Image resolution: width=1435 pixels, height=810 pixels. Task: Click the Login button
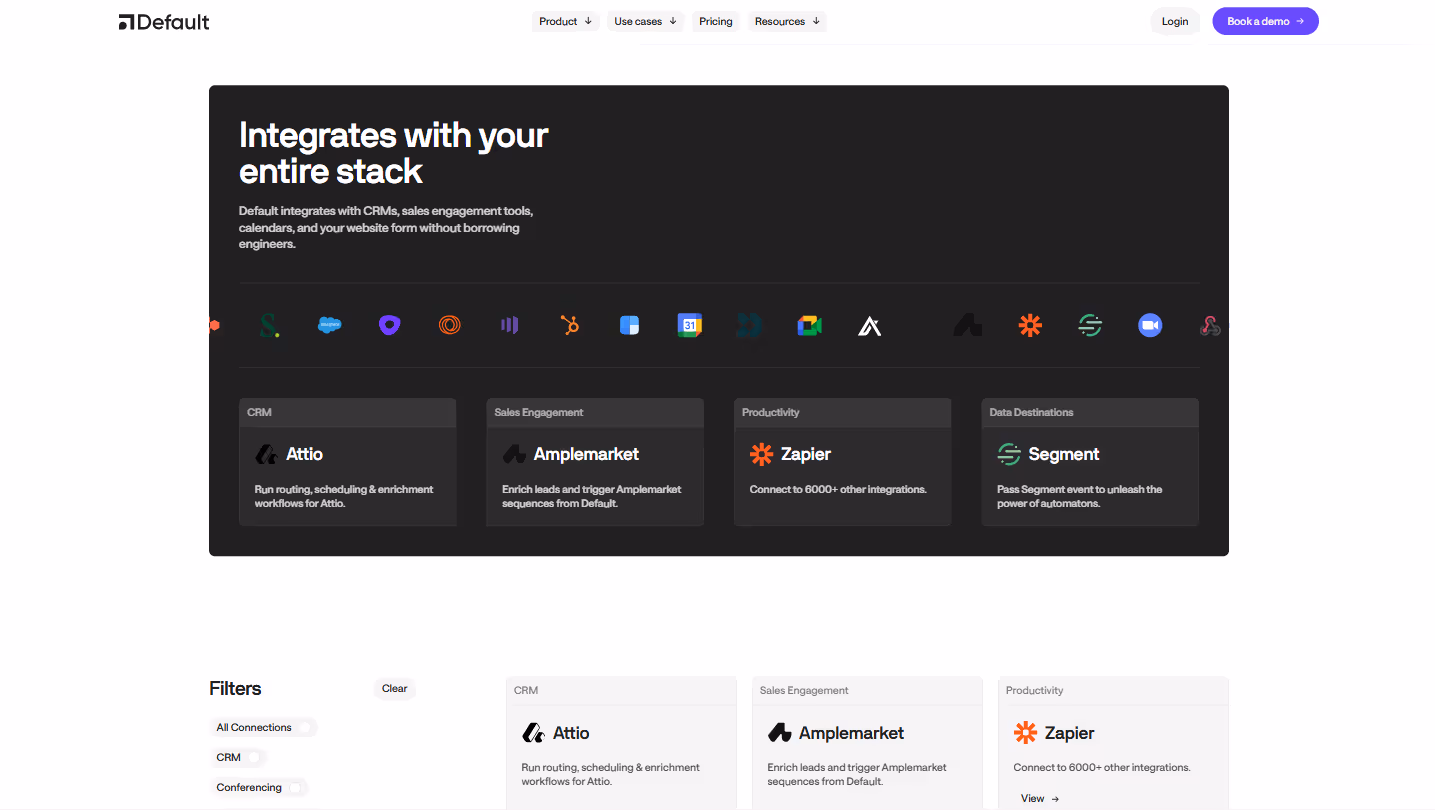pyautogui.click(x=1175, y=21)
